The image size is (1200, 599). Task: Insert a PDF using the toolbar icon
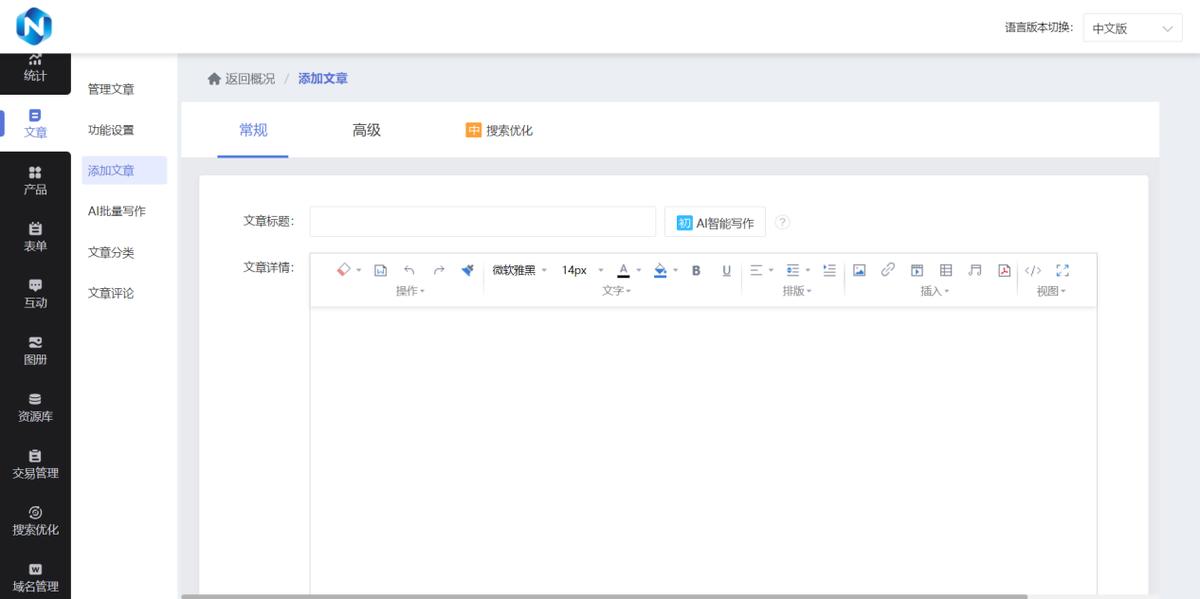(1003, 270)
